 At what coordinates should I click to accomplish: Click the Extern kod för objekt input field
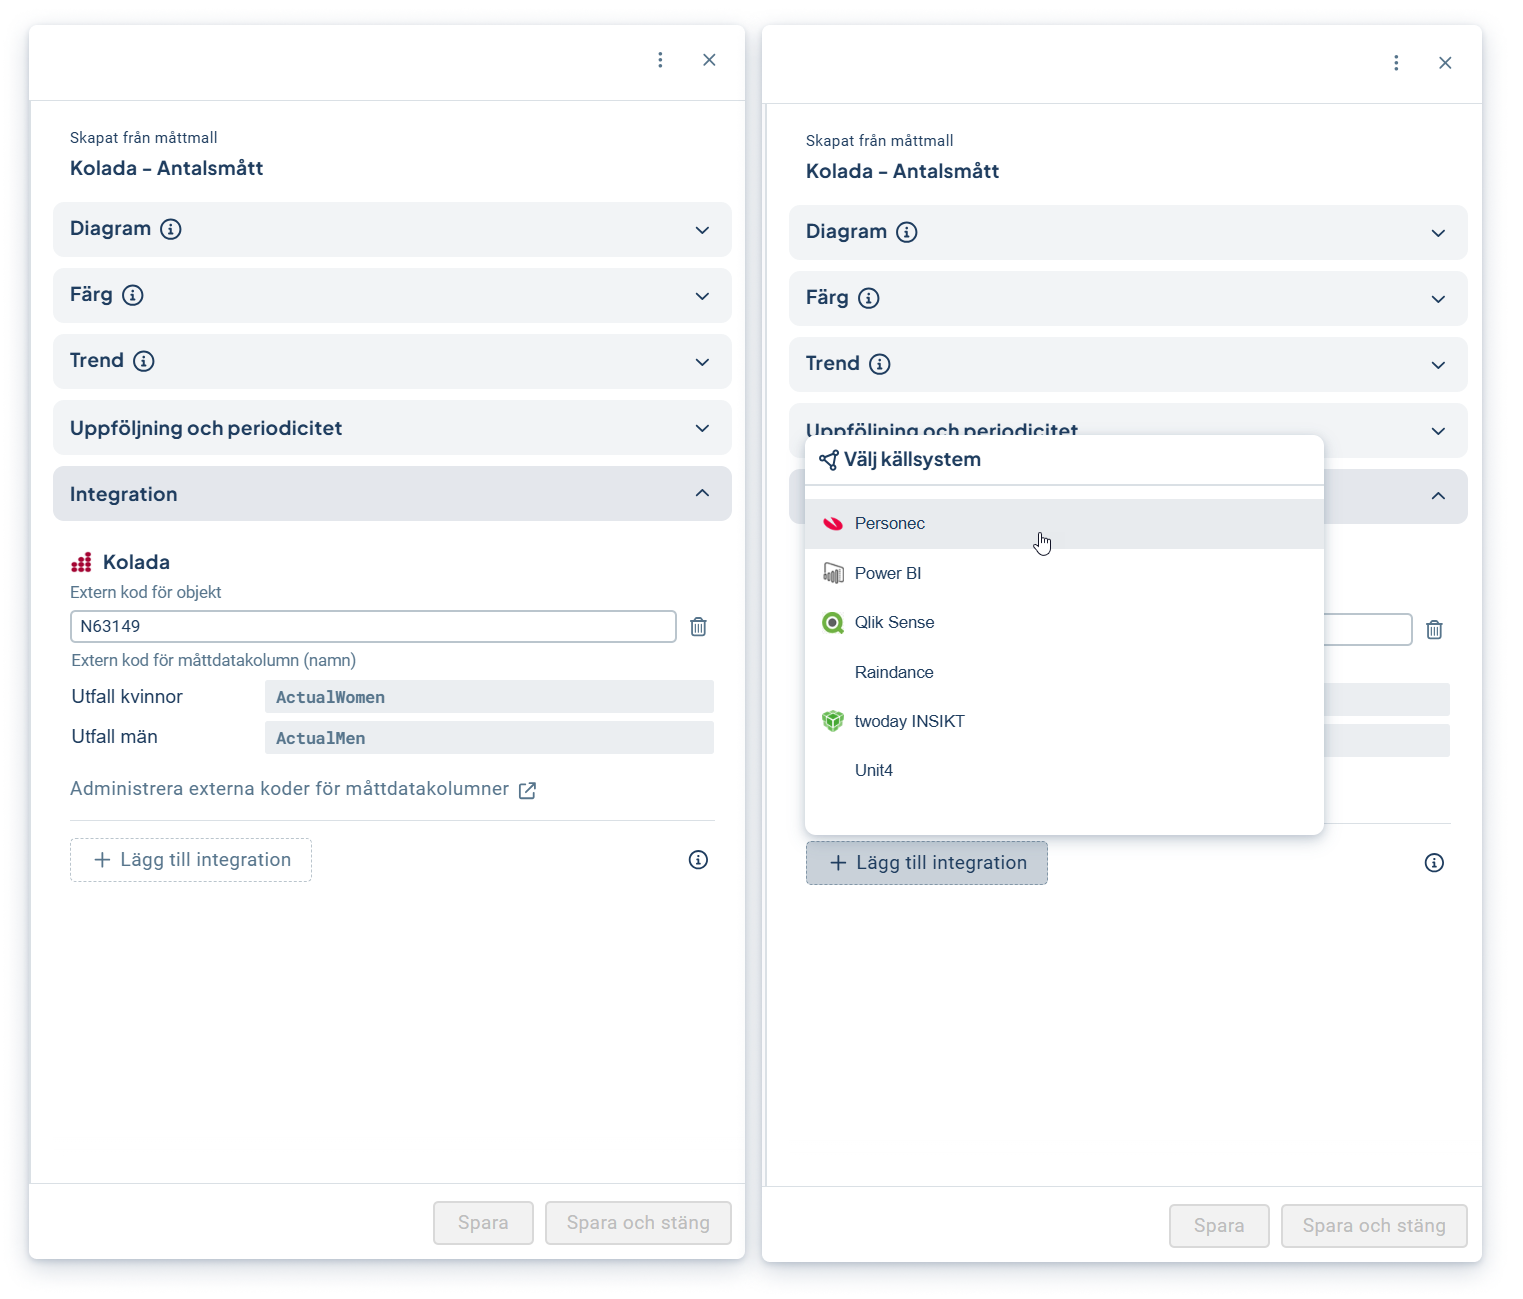pos(373,626)
